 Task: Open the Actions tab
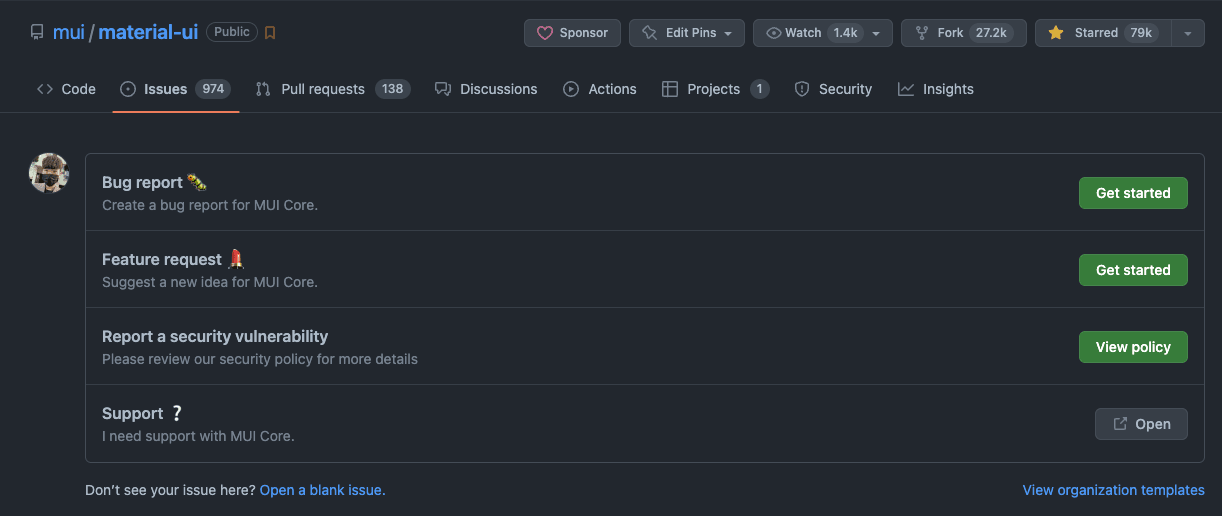tap(600, 89)
